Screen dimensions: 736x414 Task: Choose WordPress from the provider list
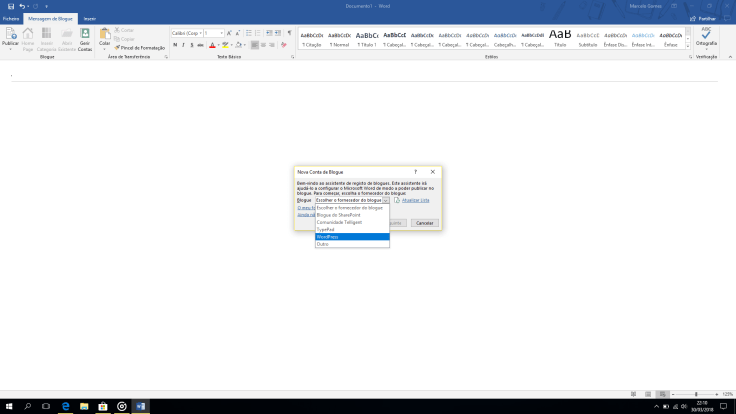tap(351, 236)
